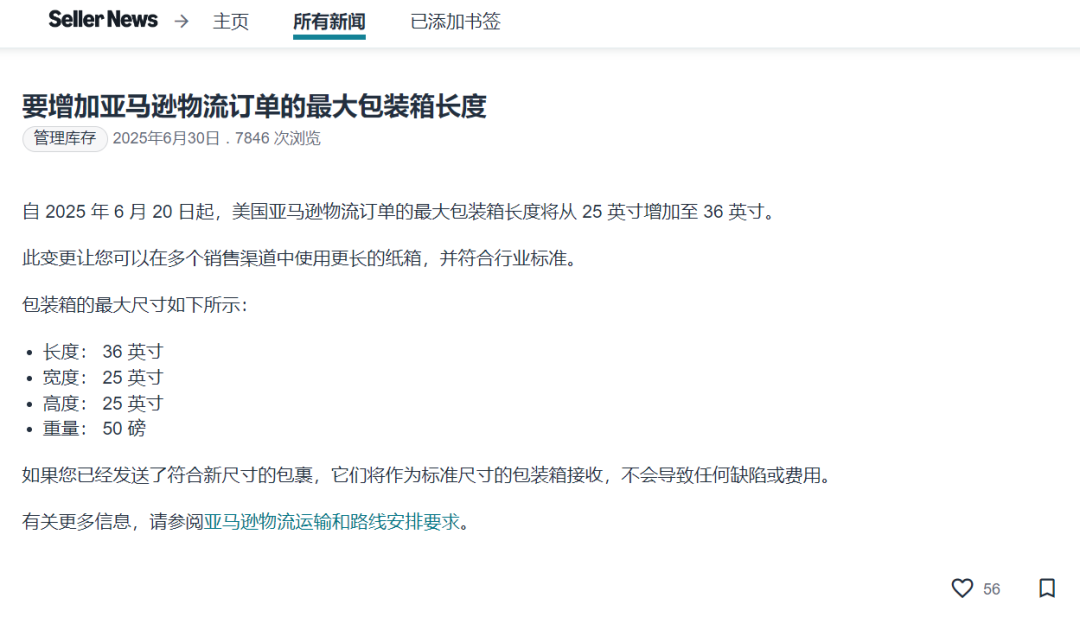Select the 管理库存 category badge

tap(64, 139)
